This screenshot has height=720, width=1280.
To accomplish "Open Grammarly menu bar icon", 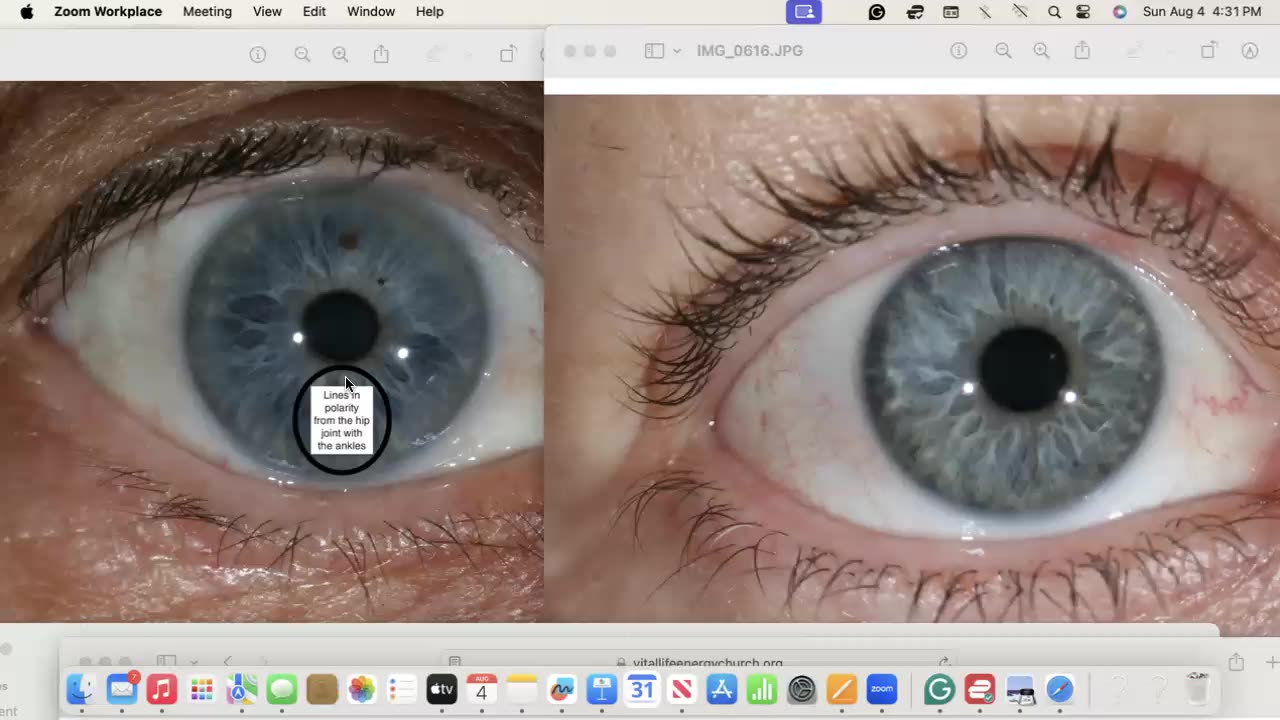I will point(877,12).
